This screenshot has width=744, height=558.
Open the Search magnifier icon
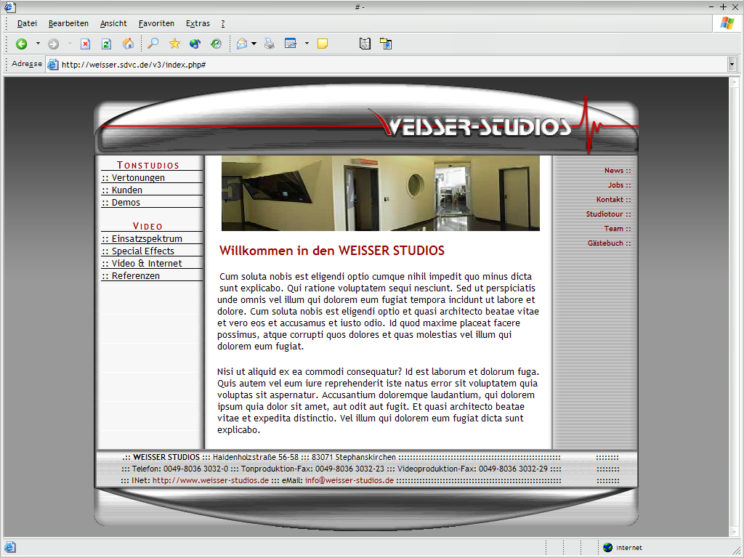click(153, 44)
